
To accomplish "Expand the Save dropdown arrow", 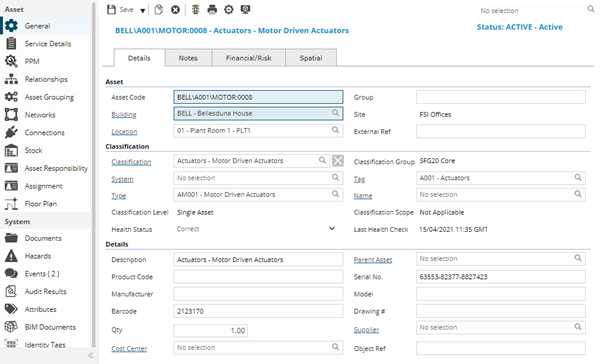I will [142, 11].
